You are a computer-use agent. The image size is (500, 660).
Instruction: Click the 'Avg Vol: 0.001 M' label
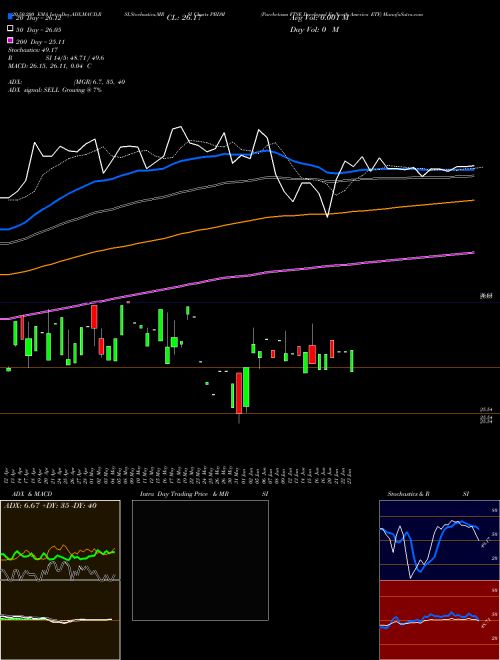click(x=319, y=18)
